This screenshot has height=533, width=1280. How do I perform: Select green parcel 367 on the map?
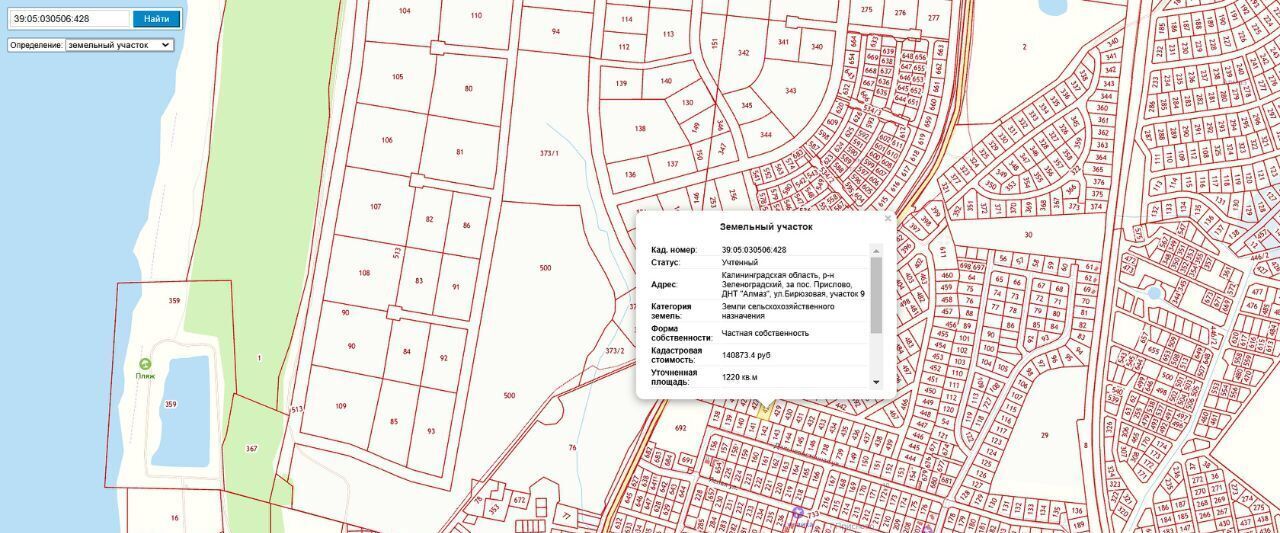pyautogui.click(x=252, y=448)
